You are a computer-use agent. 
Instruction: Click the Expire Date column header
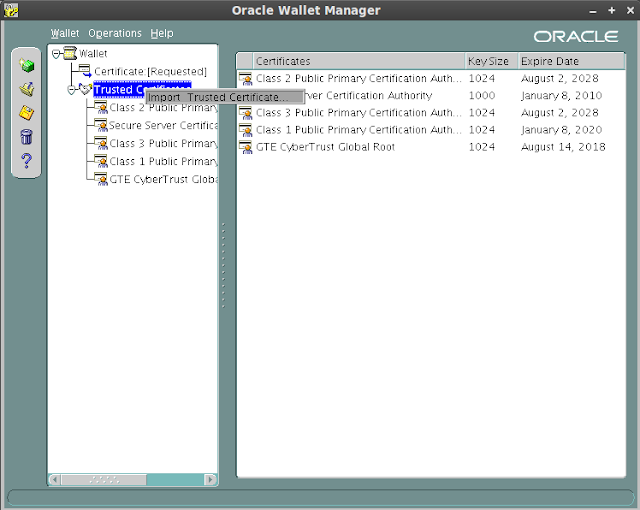pos(571,61)
